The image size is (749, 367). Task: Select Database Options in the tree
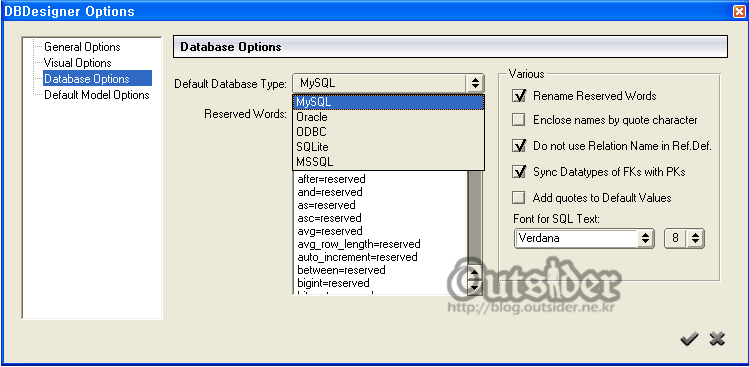[97, 78]
